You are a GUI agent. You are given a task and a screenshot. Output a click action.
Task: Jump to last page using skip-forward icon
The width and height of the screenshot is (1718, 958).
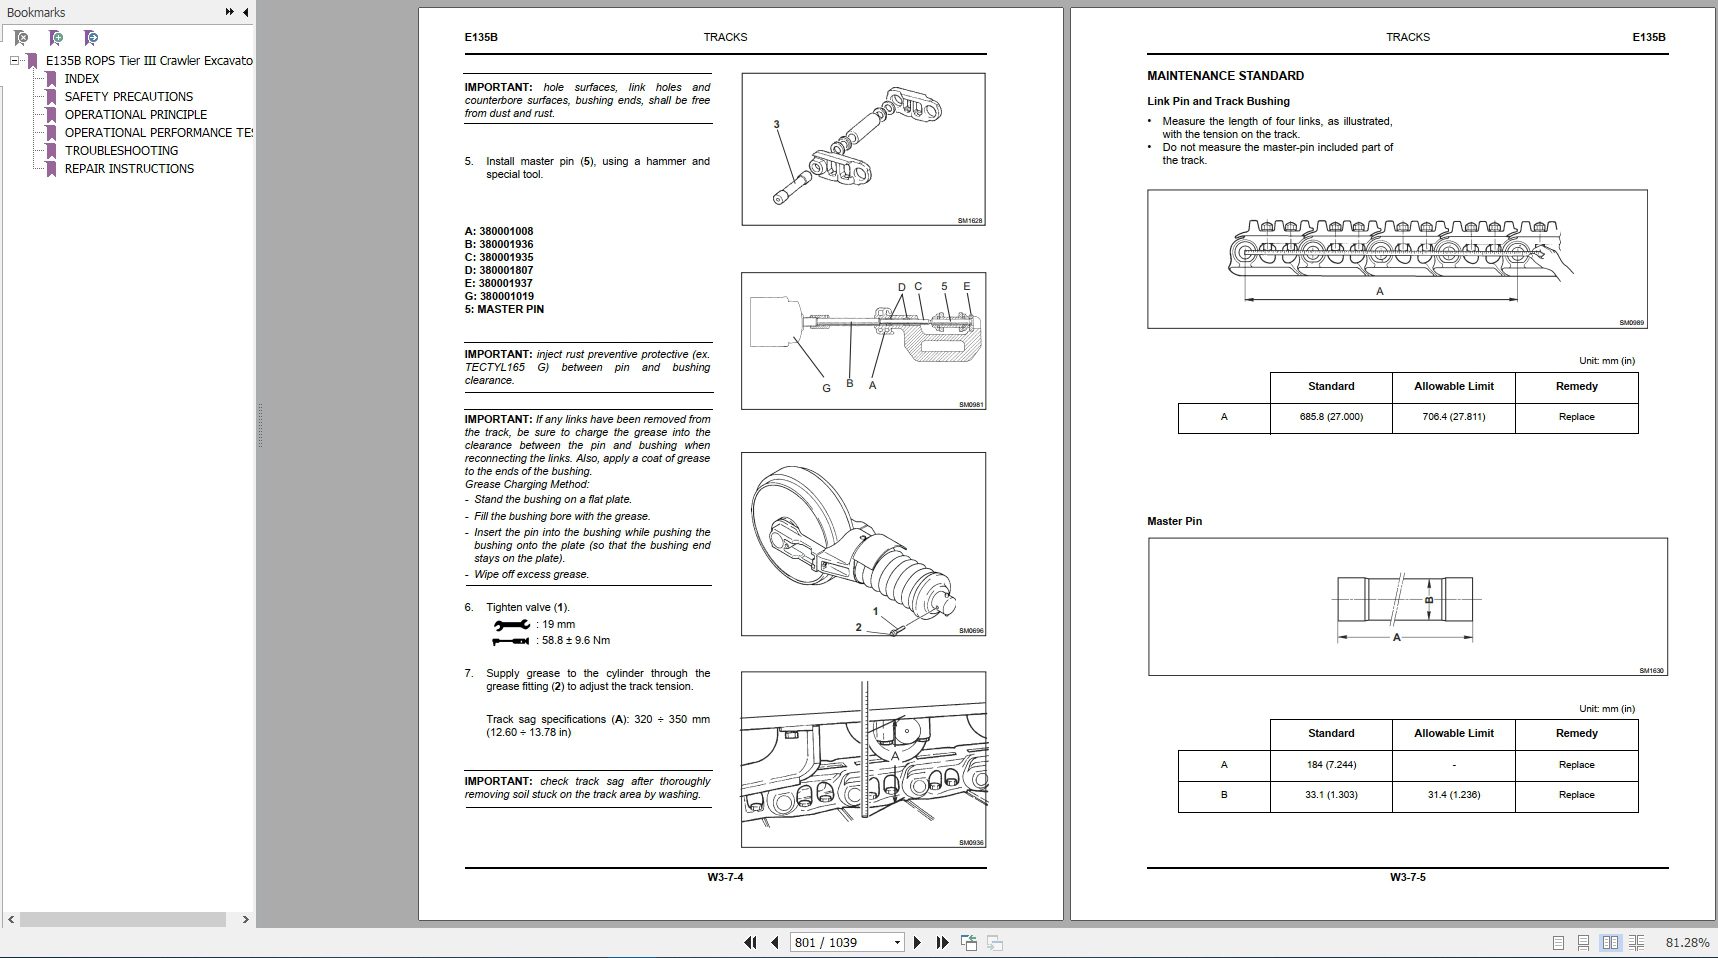pos(940,942)
